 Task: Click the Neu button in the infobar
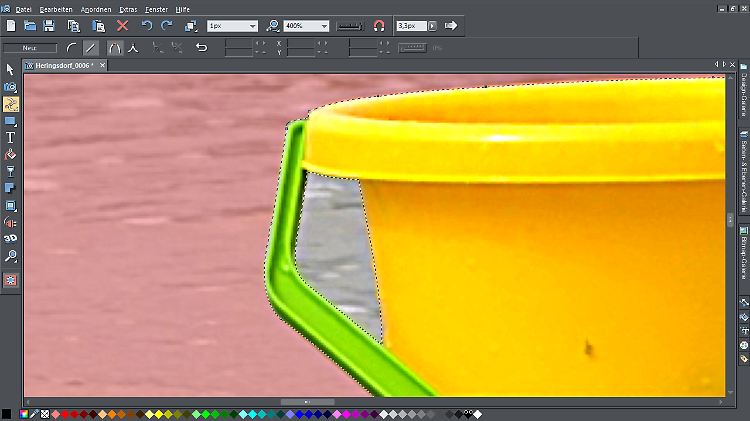point(30,47)
